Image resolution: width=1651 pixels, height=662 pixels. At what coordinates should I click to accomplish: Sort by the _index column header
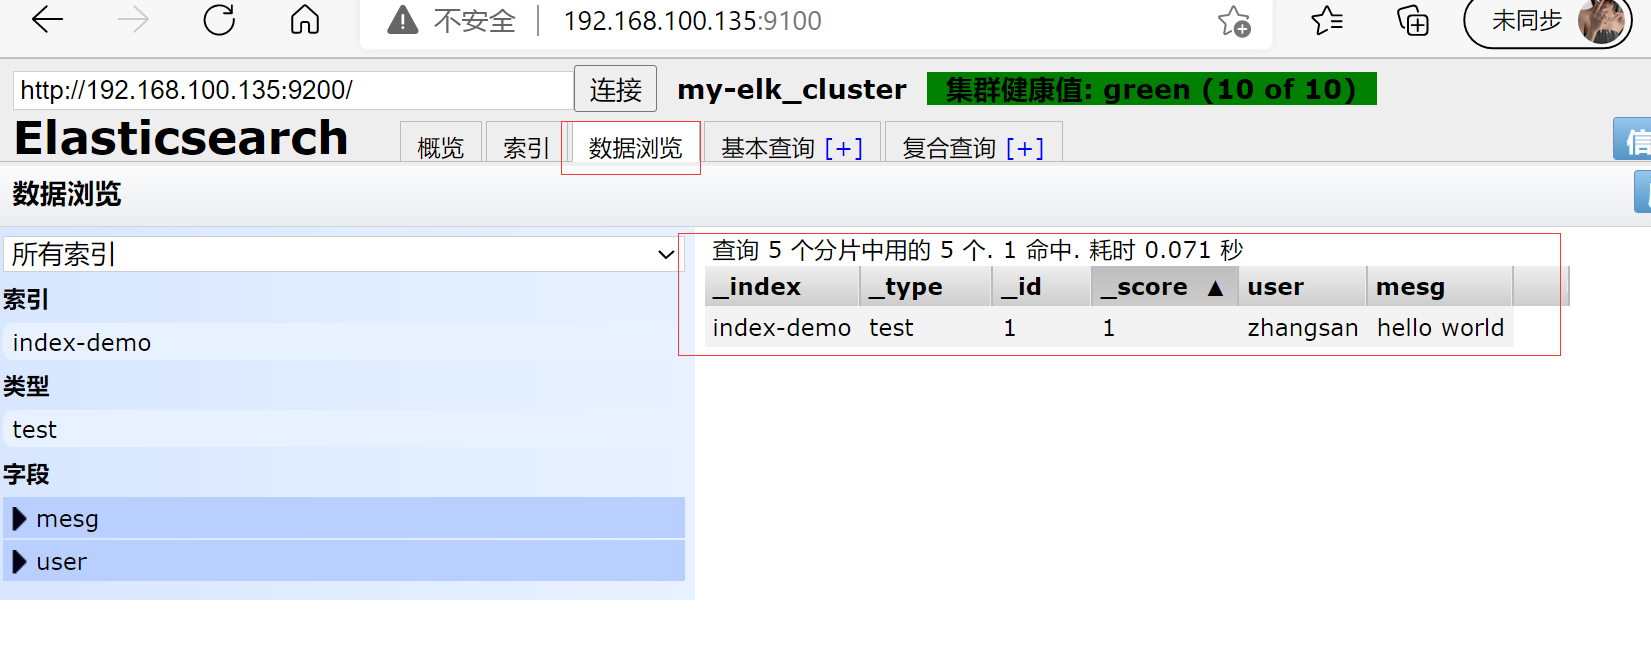(782, 287)
